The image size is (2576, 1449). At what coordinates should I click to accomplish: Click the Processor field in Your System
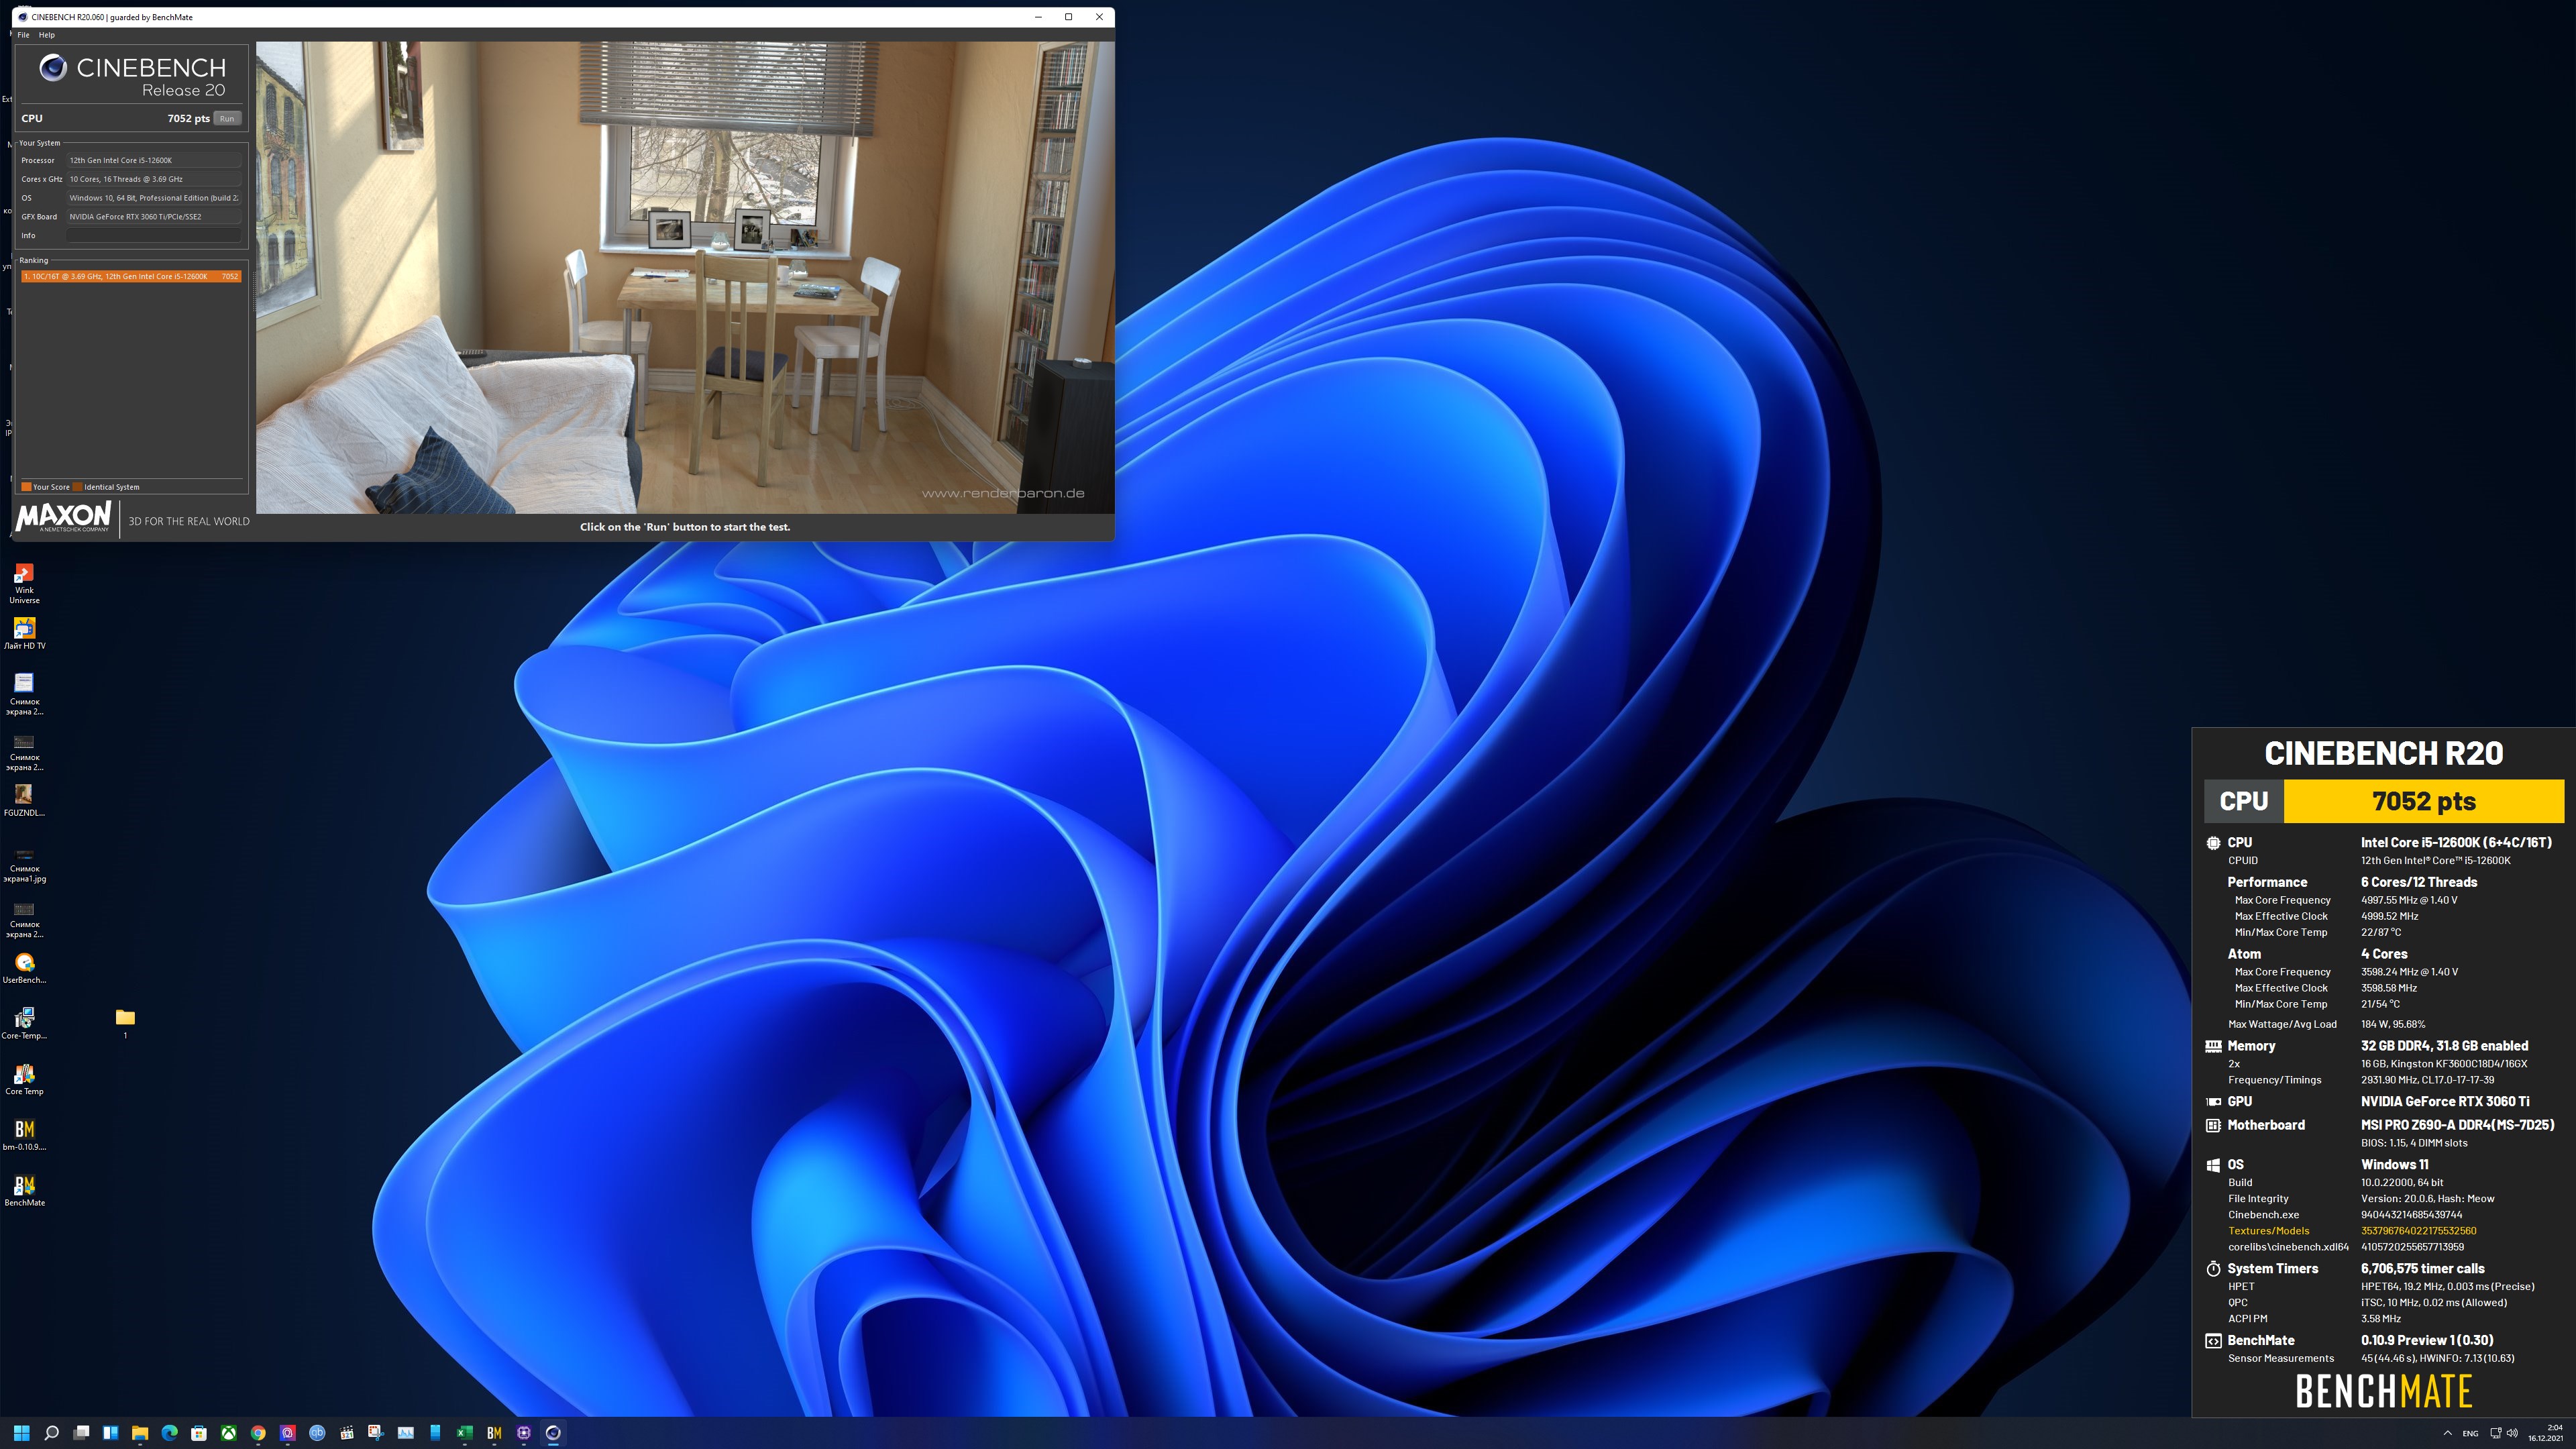(154, 160)
